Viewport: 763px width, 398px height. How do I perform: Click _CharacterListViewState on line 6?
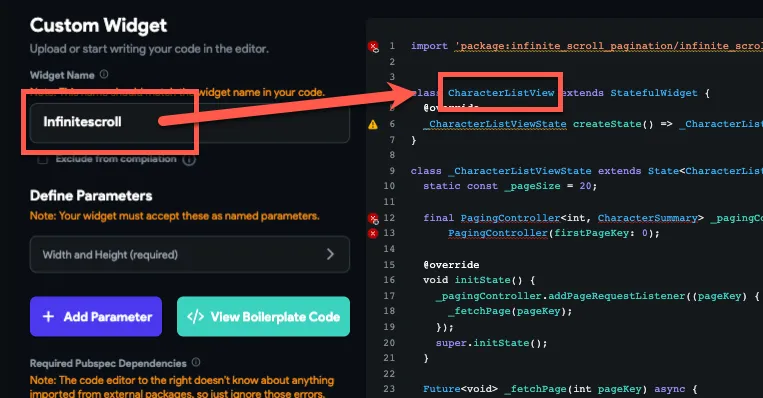coord(494,124)
